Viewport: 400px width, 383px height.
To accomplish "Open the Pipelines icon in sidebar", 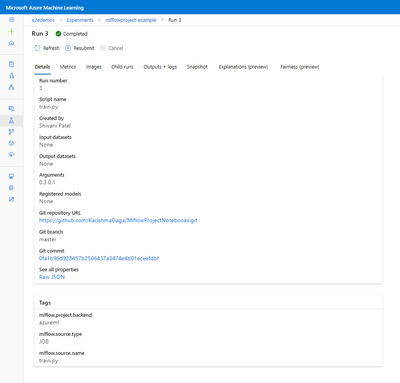I will pyautogui.click(x=12, y=132).
